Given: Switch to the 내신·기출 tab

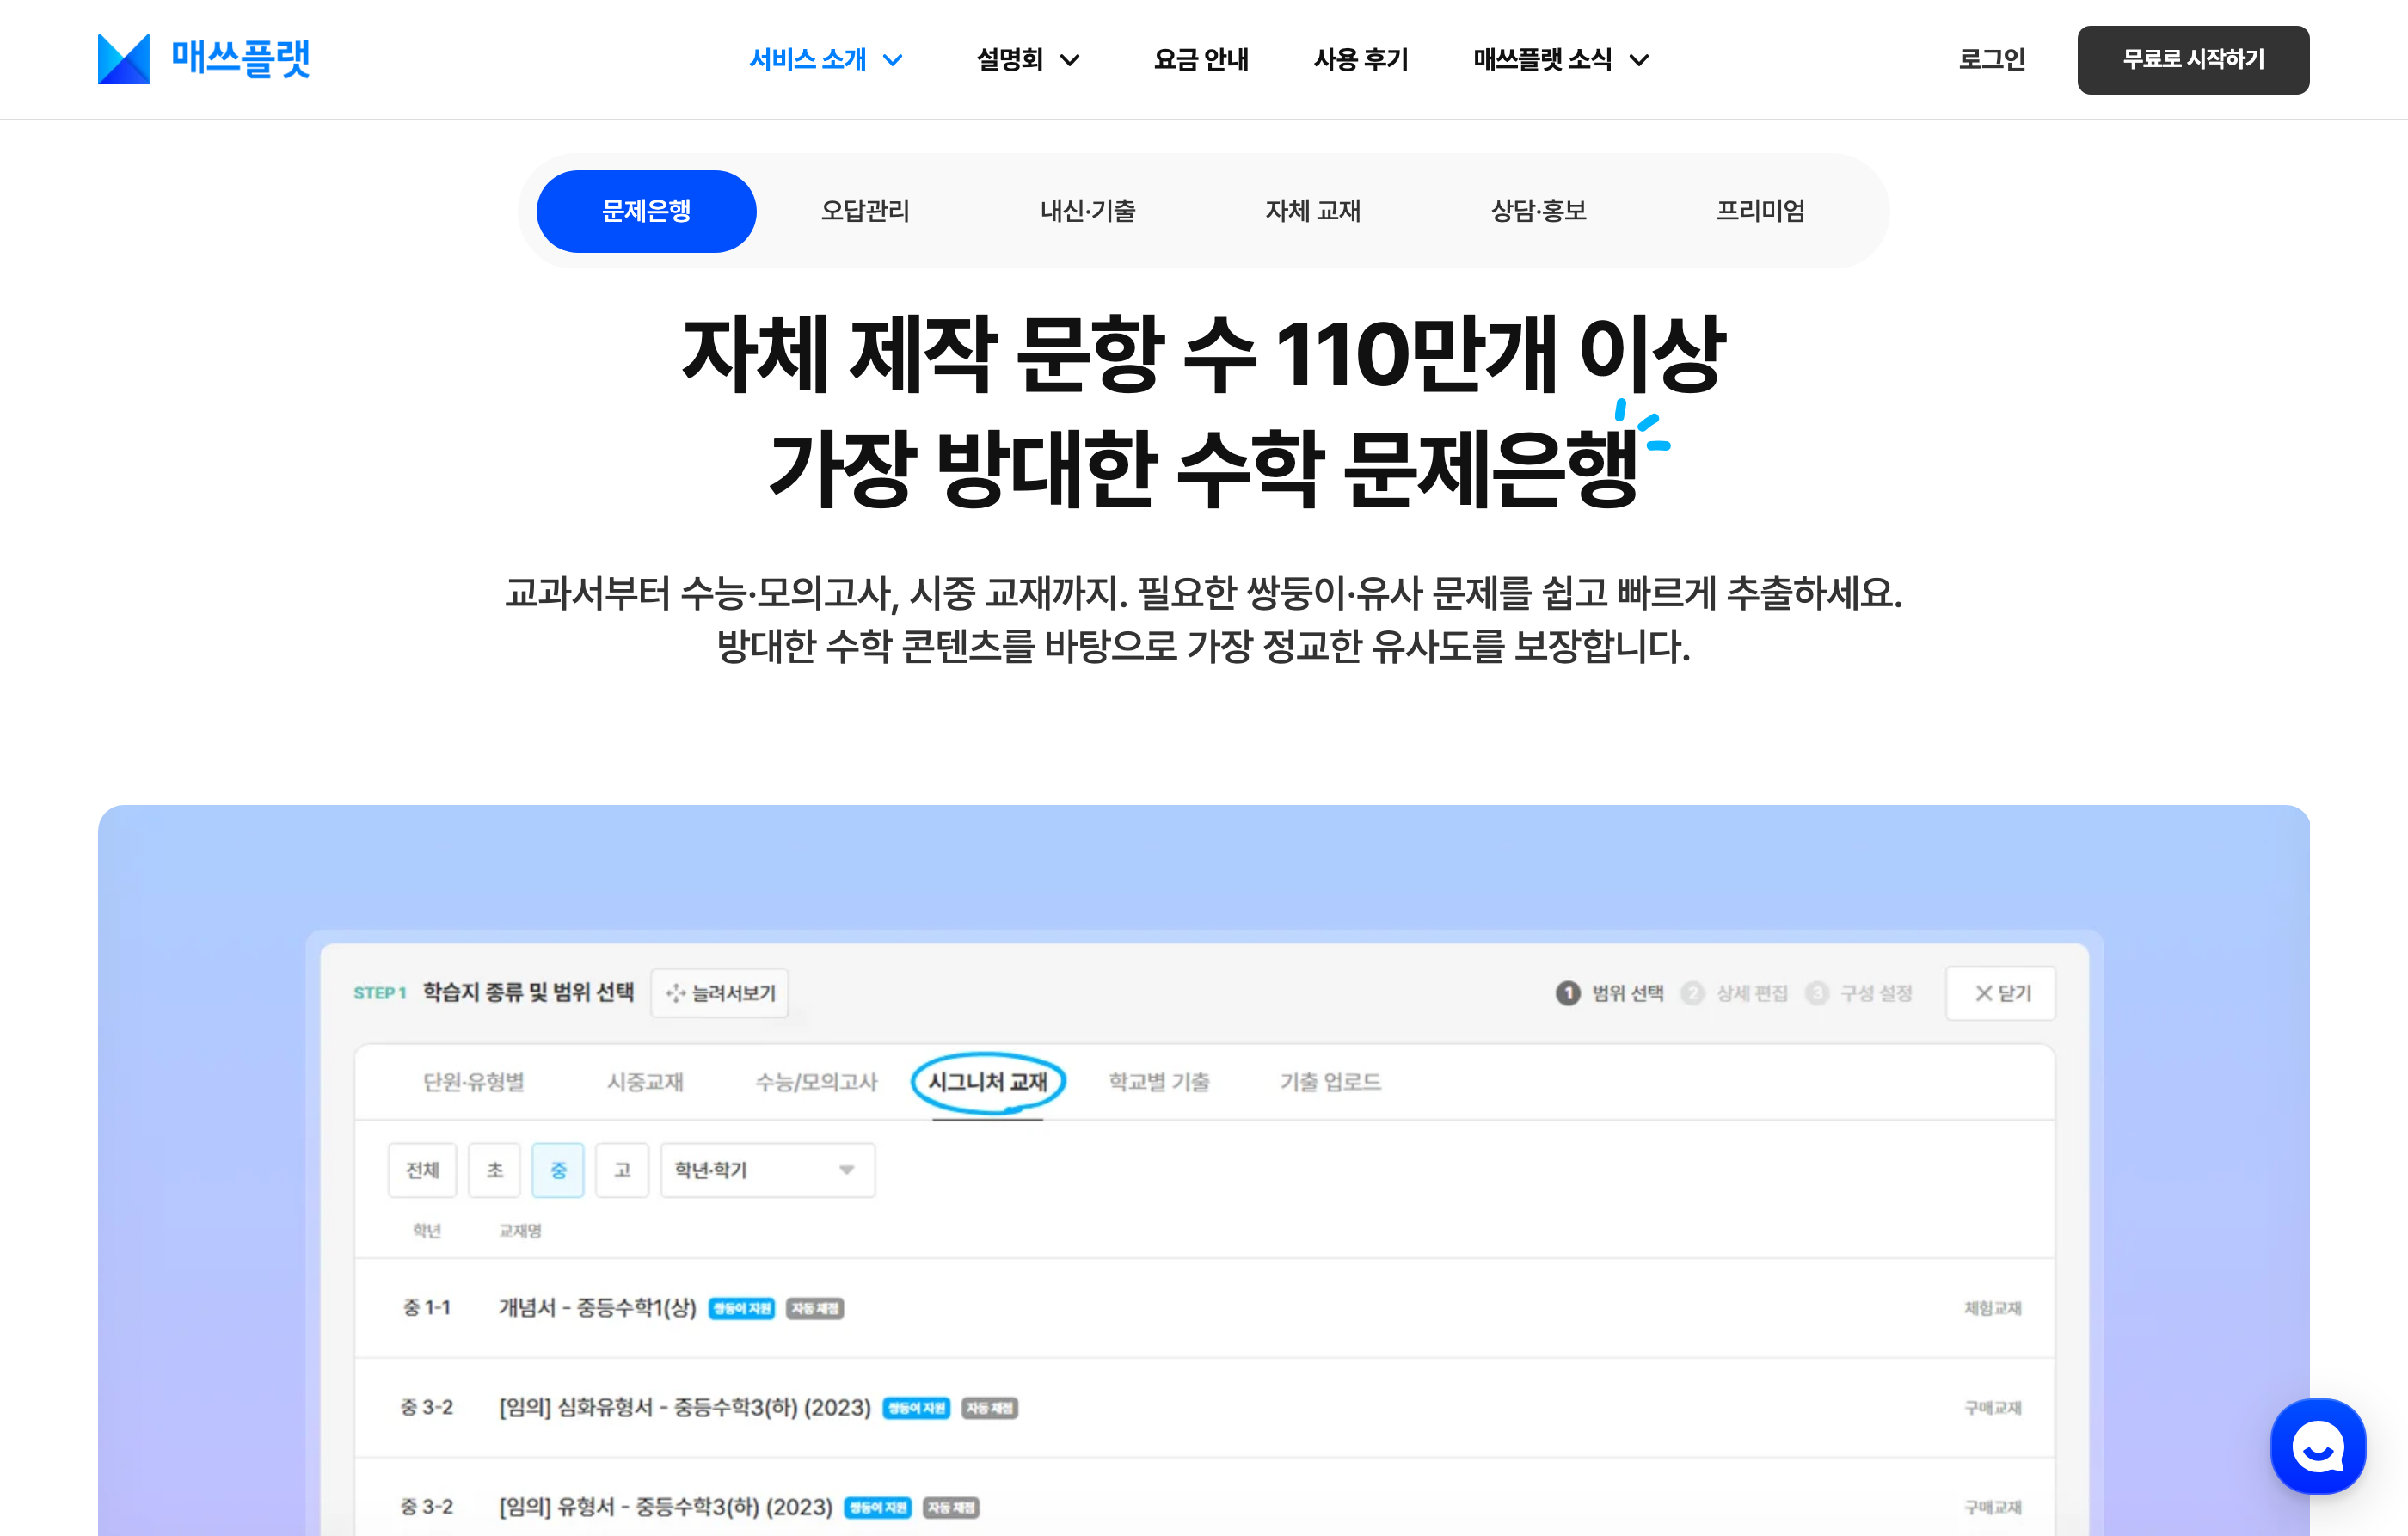Looking at the screenshot, I should point(1088,211).
